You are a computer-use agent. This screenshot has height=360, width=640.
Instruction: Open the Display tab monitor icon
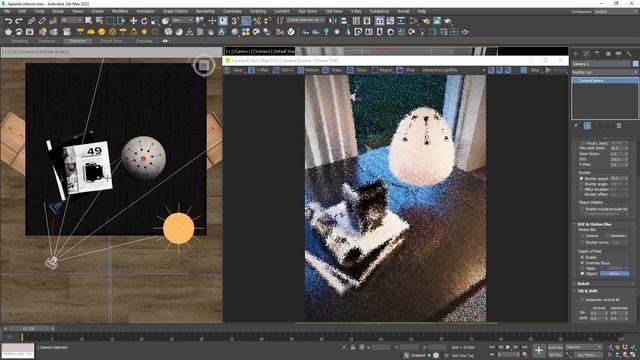click(618, 53)
